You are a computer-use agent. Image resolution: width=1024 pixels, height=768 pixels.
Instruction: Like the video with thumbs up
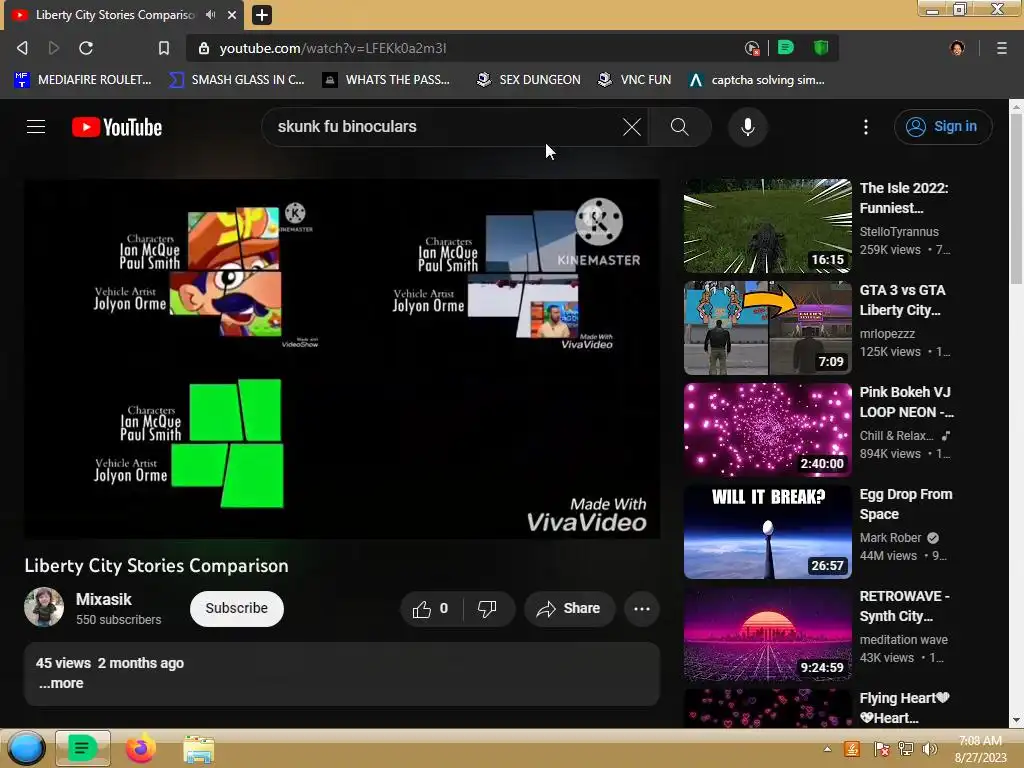431,609
